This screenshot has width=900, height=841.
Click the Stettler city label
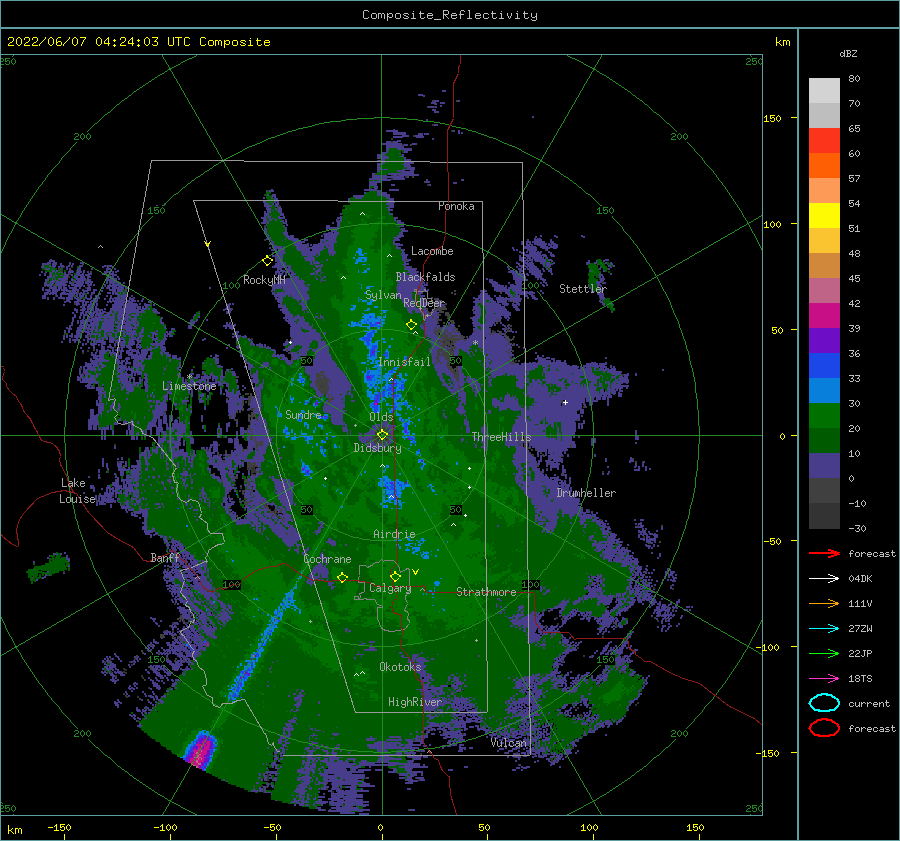[x=583, y=289]
